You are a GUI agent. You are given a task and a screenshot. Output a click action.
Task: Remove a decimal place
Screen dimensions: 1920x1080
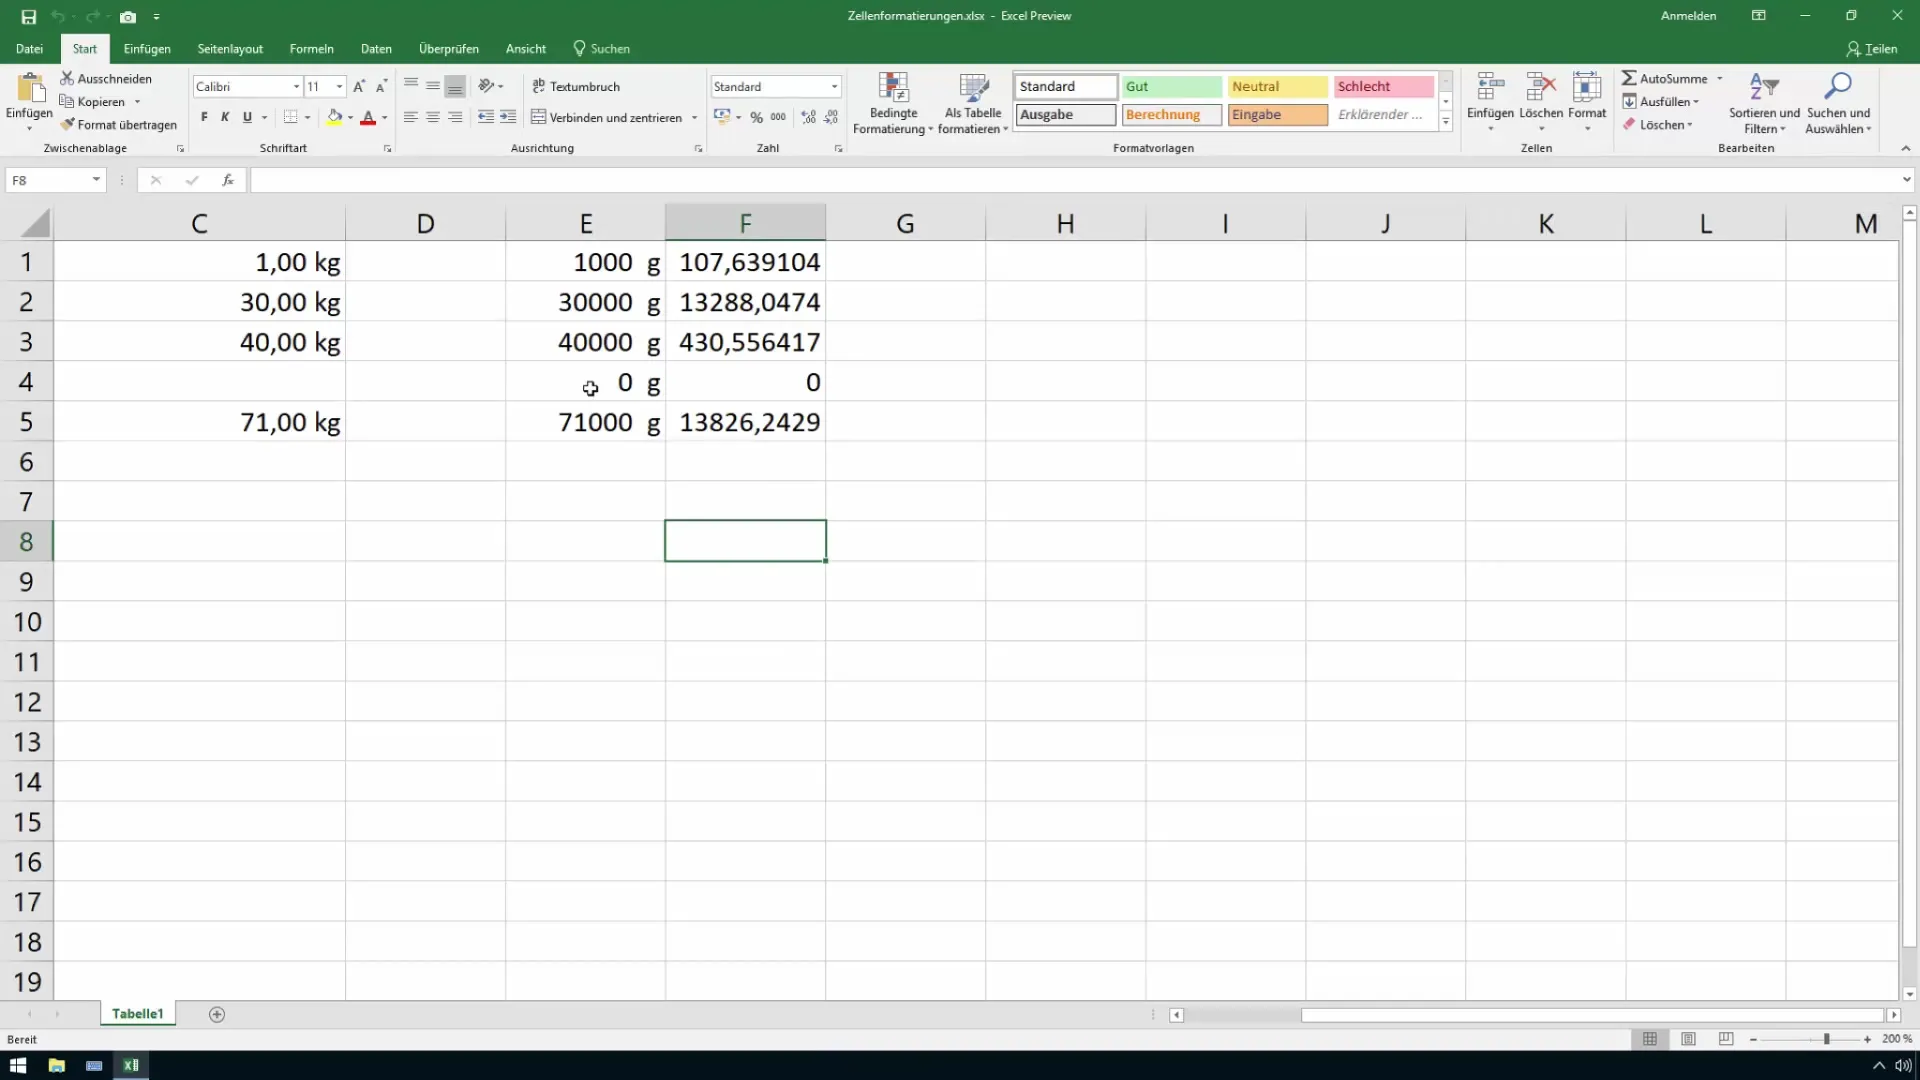tap(831, 117)
